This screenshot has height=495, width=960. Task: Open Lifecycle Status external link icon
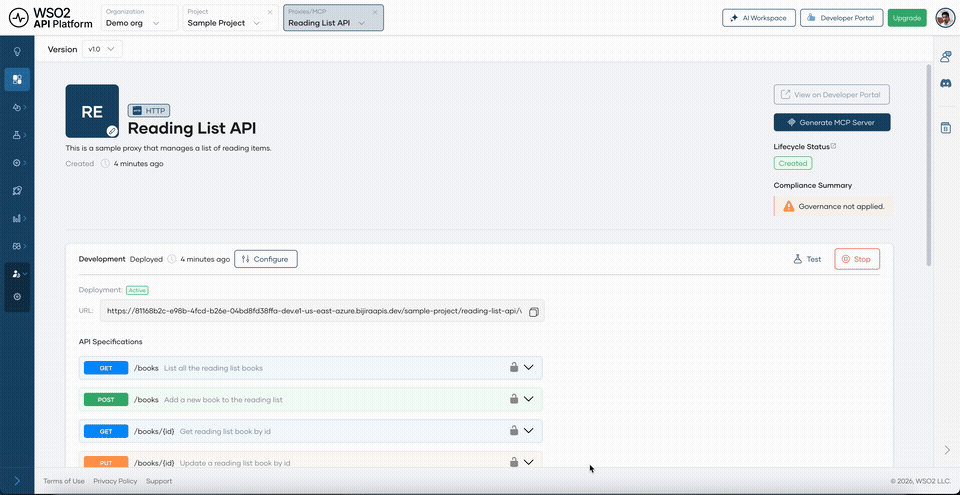pos(833,146)
